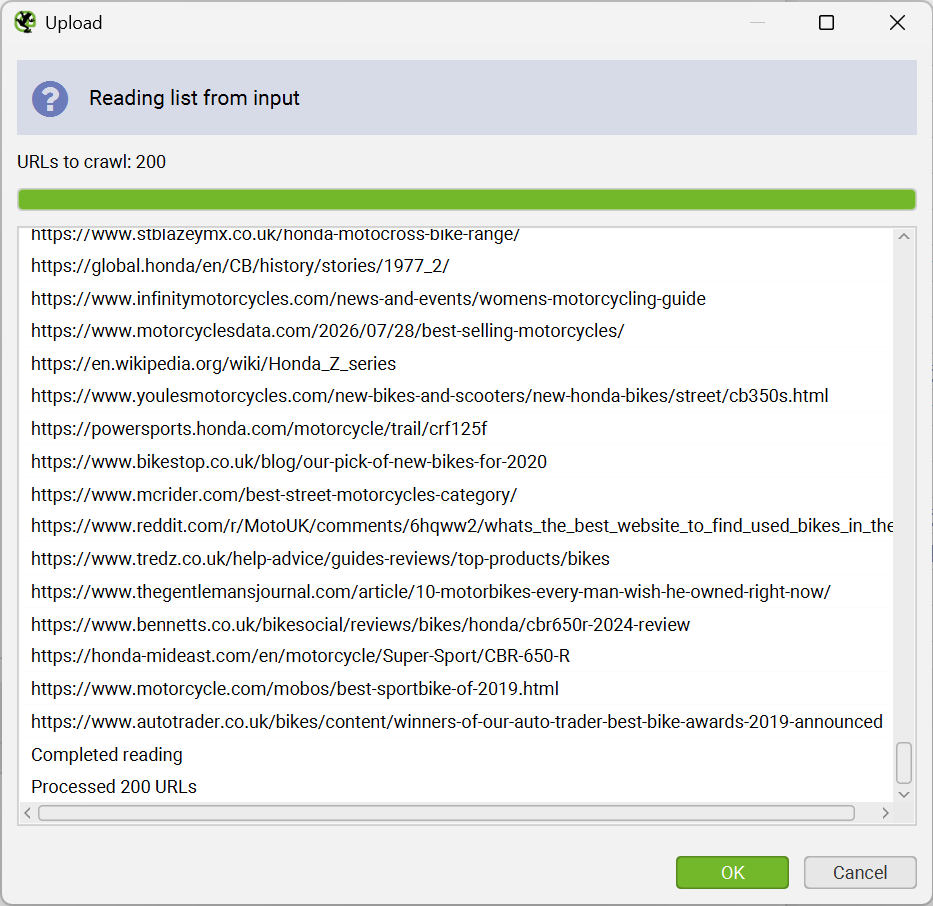The image size is (933, 906).
Task: Click the scroll up arrow of URL list
Action: (x=904, y=236)
